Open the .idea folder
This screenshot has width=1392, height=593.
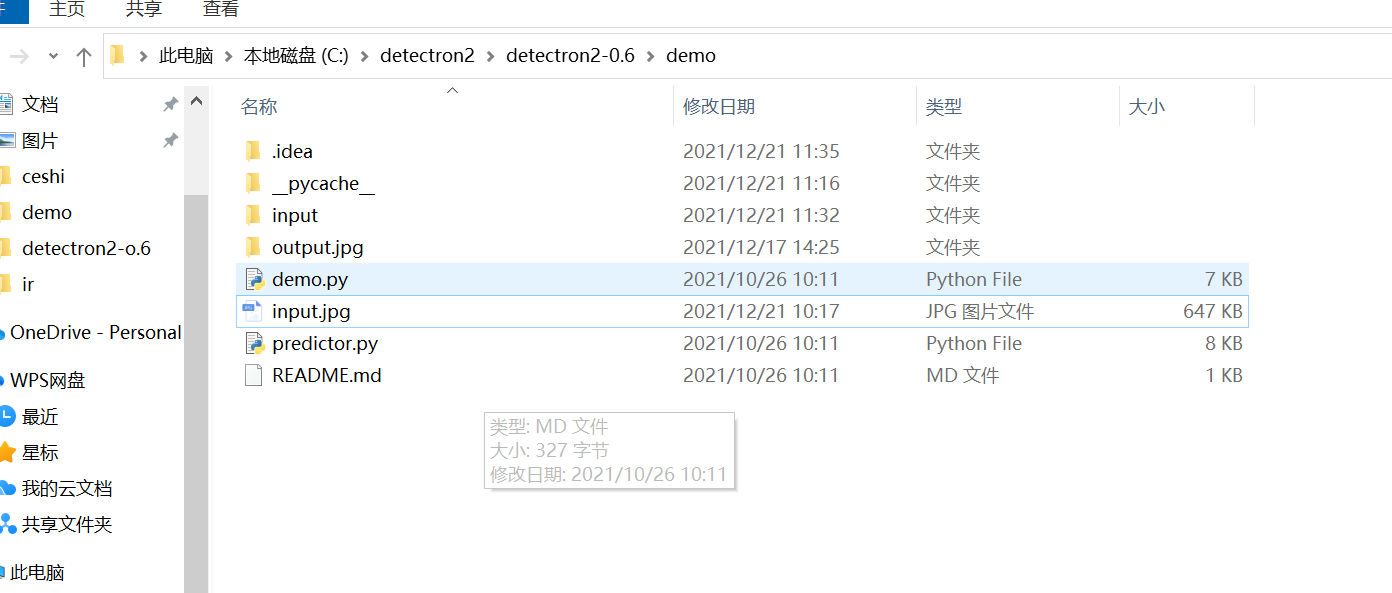tap(294, 151)
